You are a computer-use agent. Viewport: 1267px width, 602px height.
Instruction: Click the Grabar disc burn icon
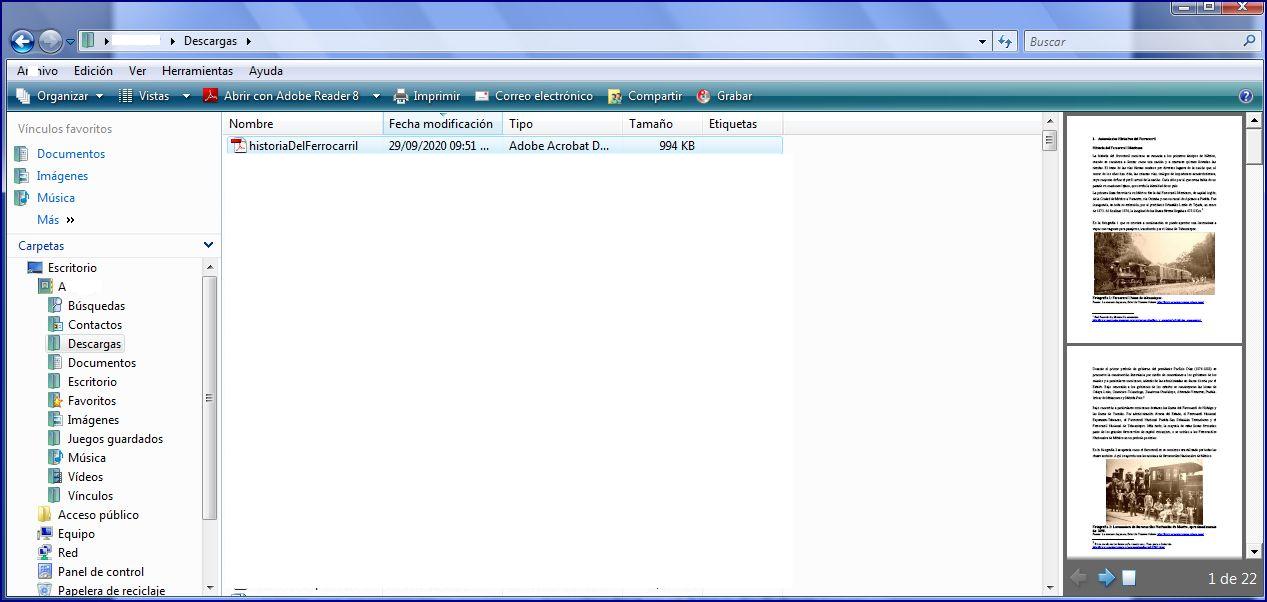coord(704,97)
